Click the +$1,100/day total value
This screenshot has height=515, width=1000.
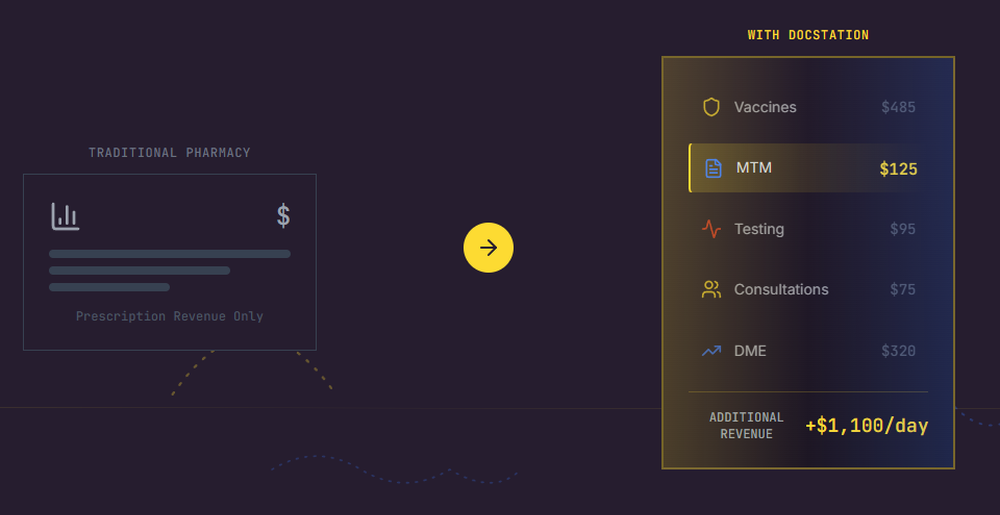tap(867, 426)
